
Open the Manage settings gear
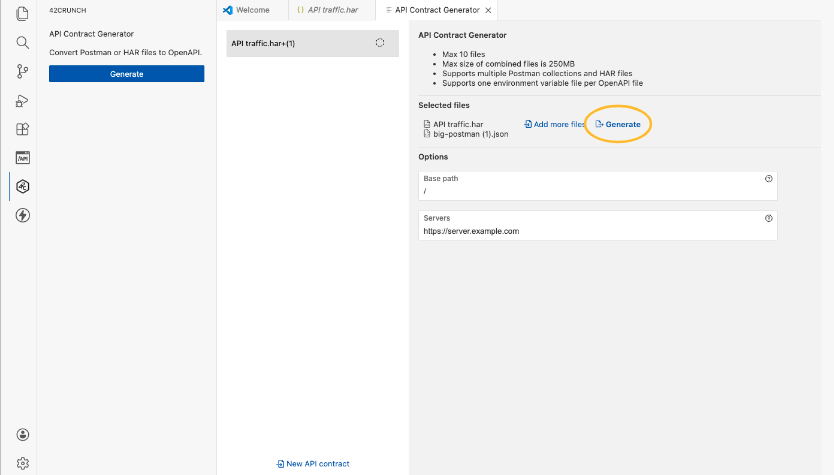point(22,463)
